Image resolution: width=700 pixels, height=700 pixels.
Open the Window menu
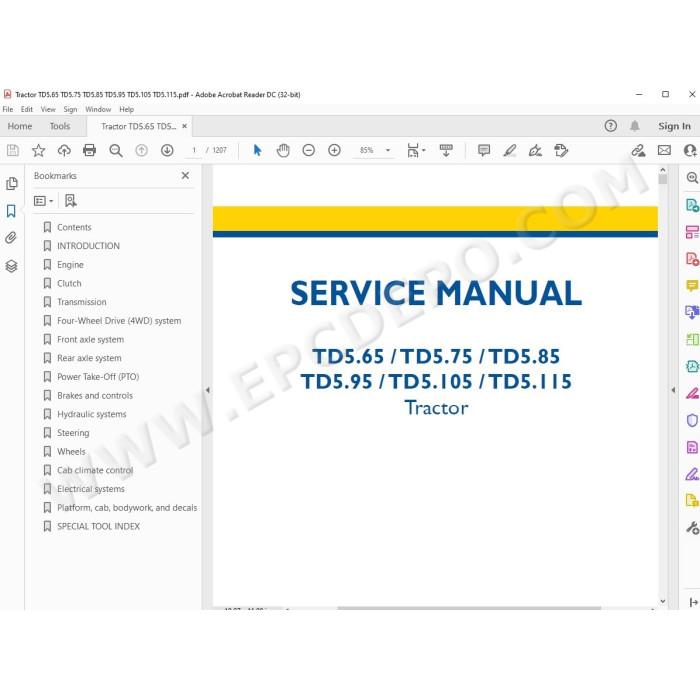[98, 109]
